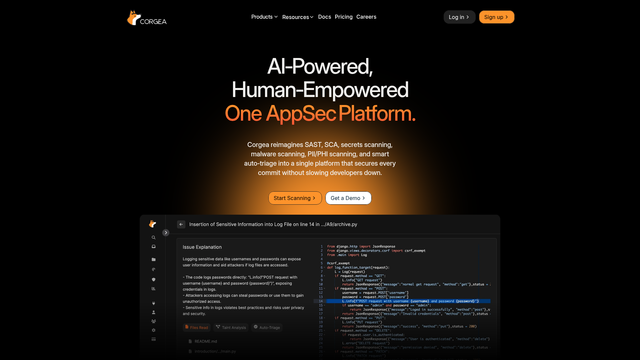Click the shield icon in the sidebar
640x360 pixels.
click(153, 280)
